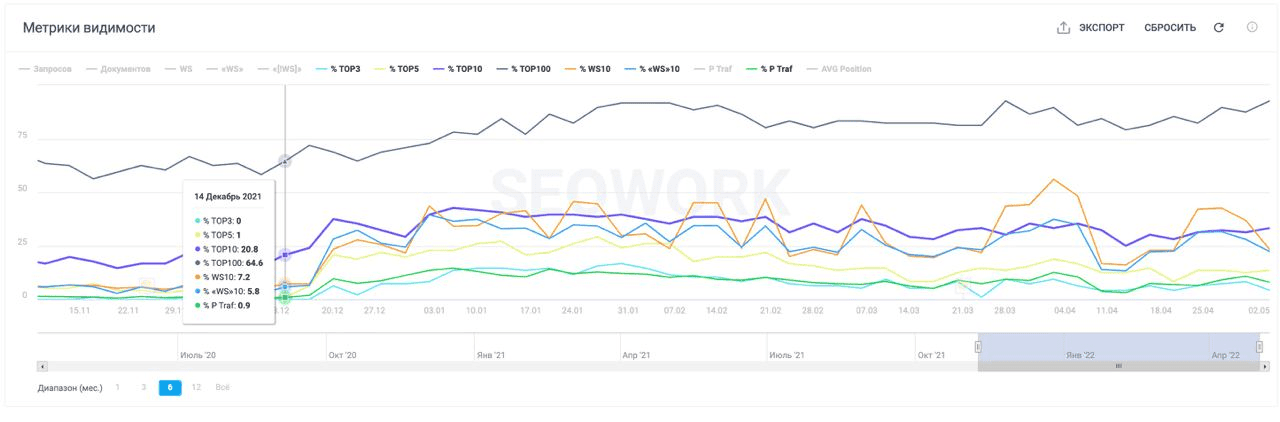
Task: Enable the Документов legend item
Action: 118,69
